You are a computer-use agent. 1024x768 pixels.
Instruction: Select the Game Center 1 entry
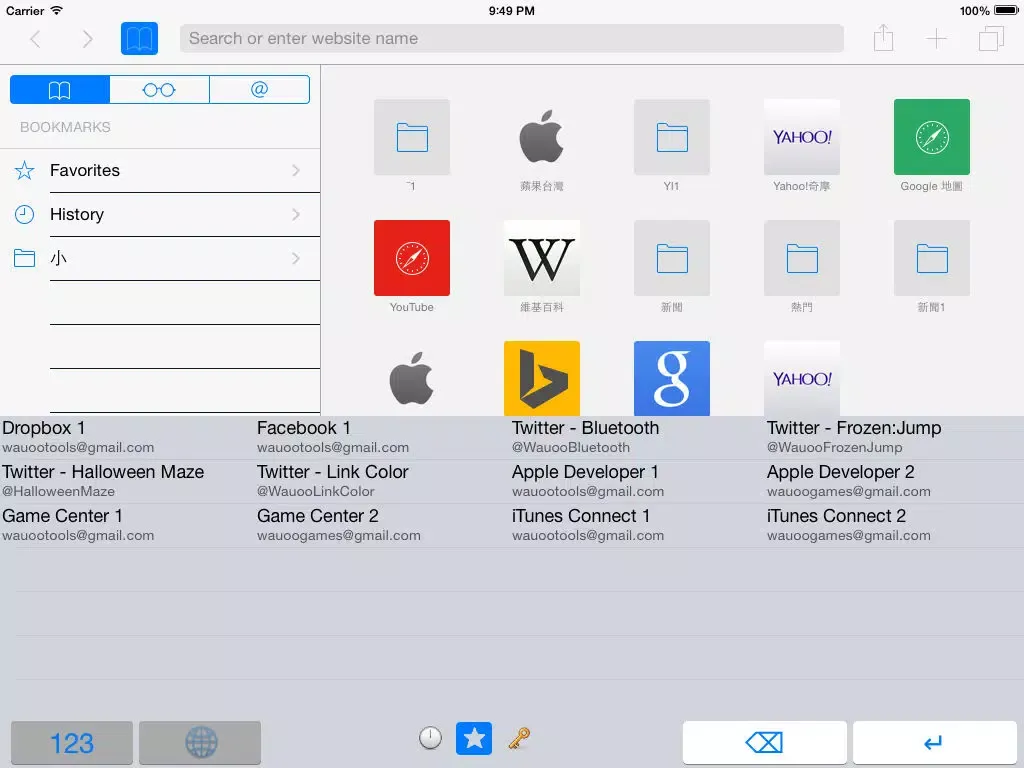[x=127, y=525]
